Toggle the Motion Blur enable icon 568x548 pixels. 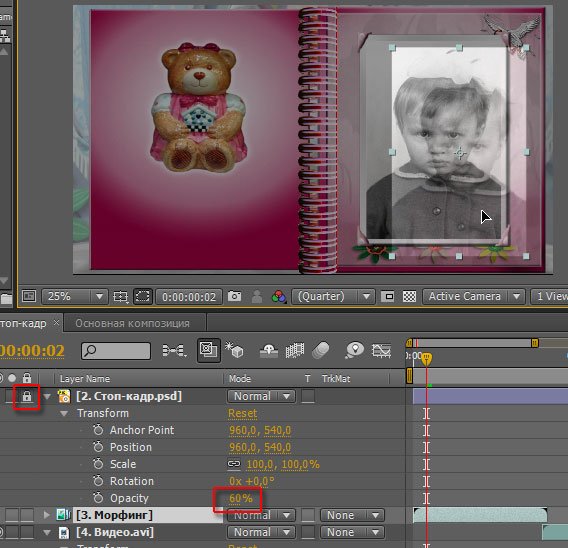point(320,351)
